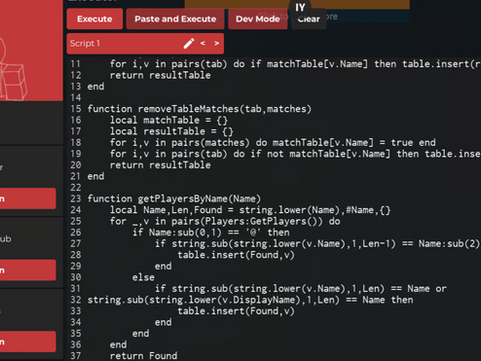Click the else keyword on line 30

point(143,277)
